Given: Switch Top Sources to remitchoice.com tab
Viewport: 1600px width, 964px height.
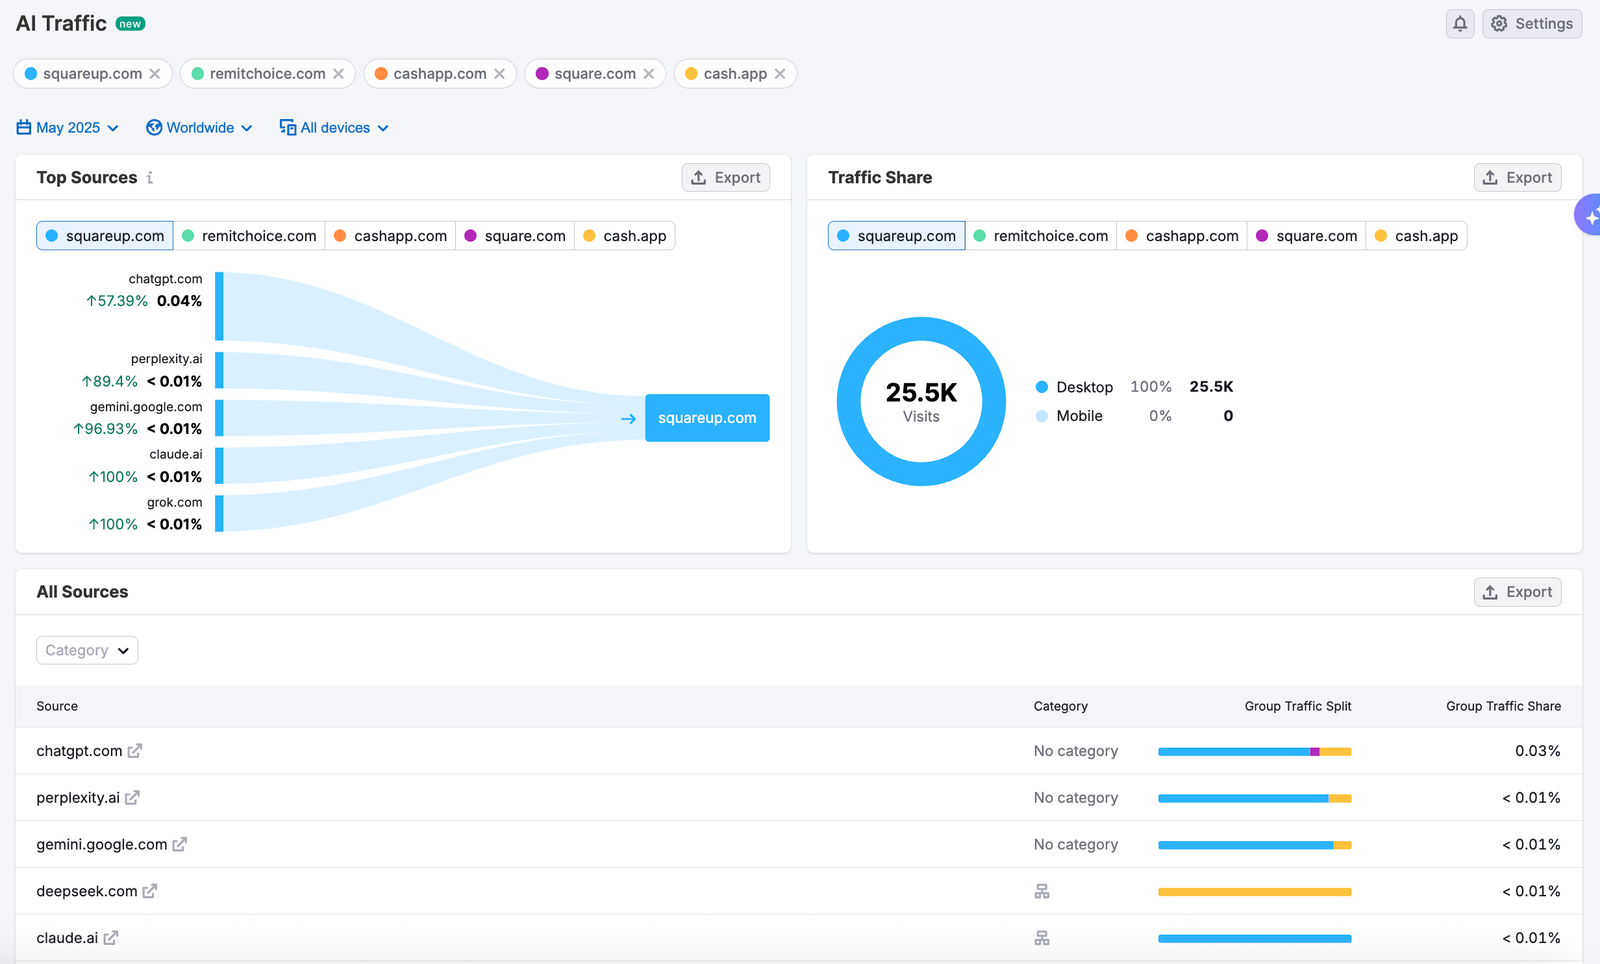Looking at the screenshot, I should click(x=249, y=236).
